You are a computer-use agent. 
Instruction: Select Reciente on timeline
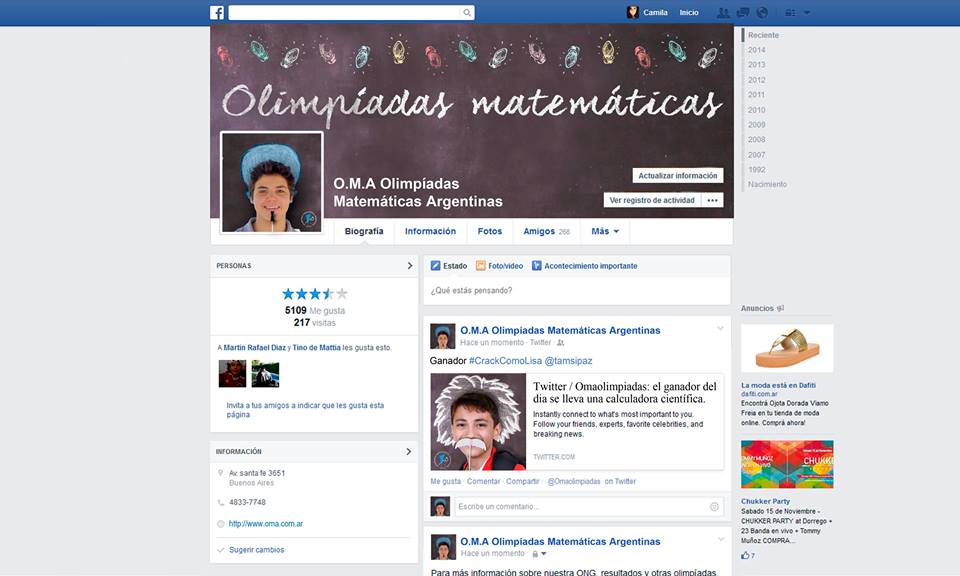coord(763,36)
